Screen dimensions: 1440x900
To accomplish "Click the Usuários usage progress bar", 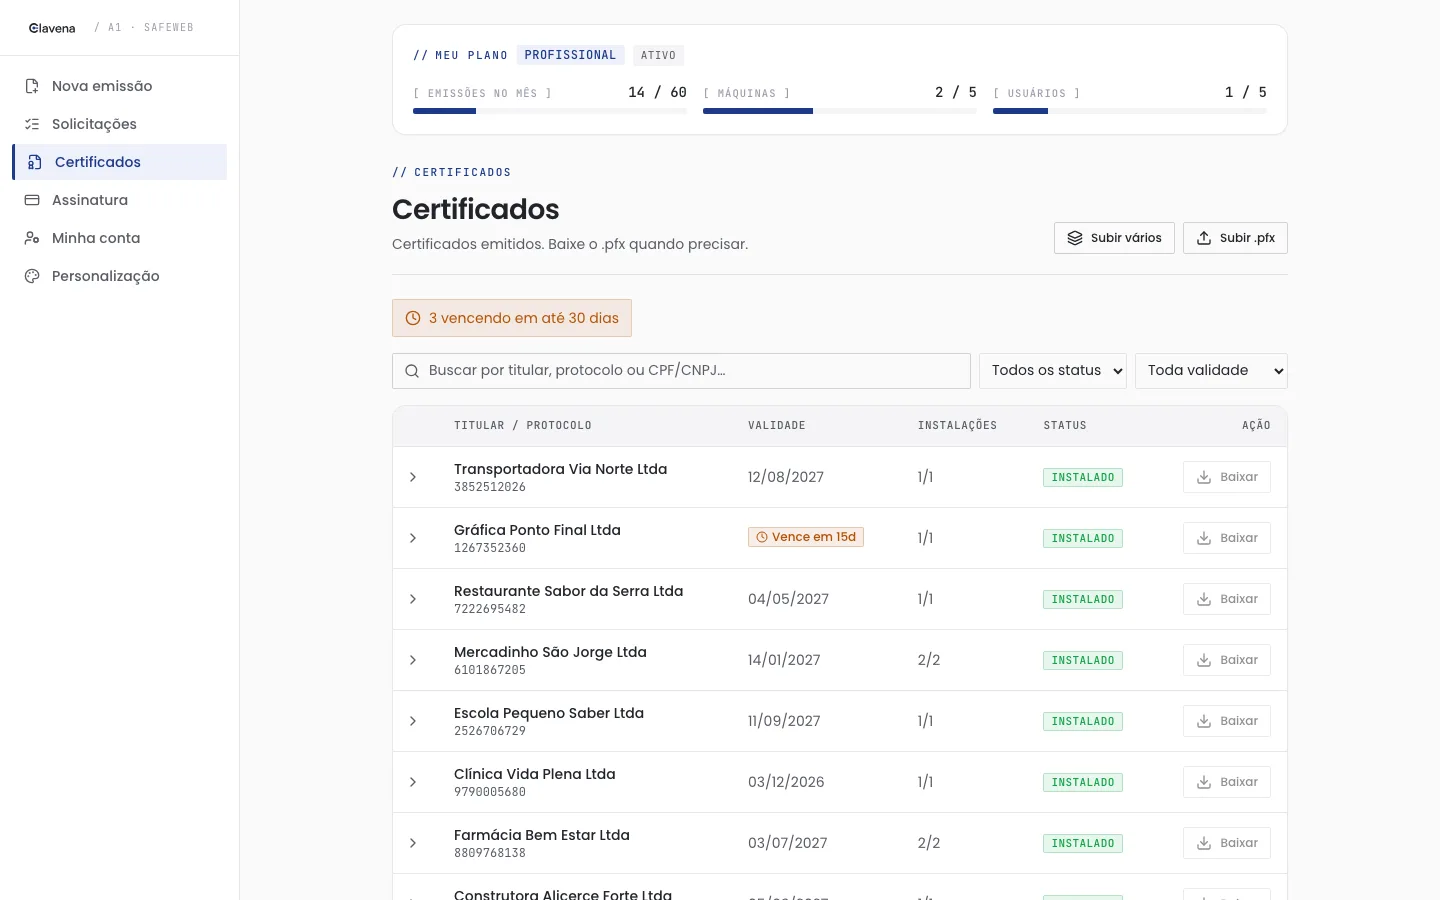I will coord(1130,111).
